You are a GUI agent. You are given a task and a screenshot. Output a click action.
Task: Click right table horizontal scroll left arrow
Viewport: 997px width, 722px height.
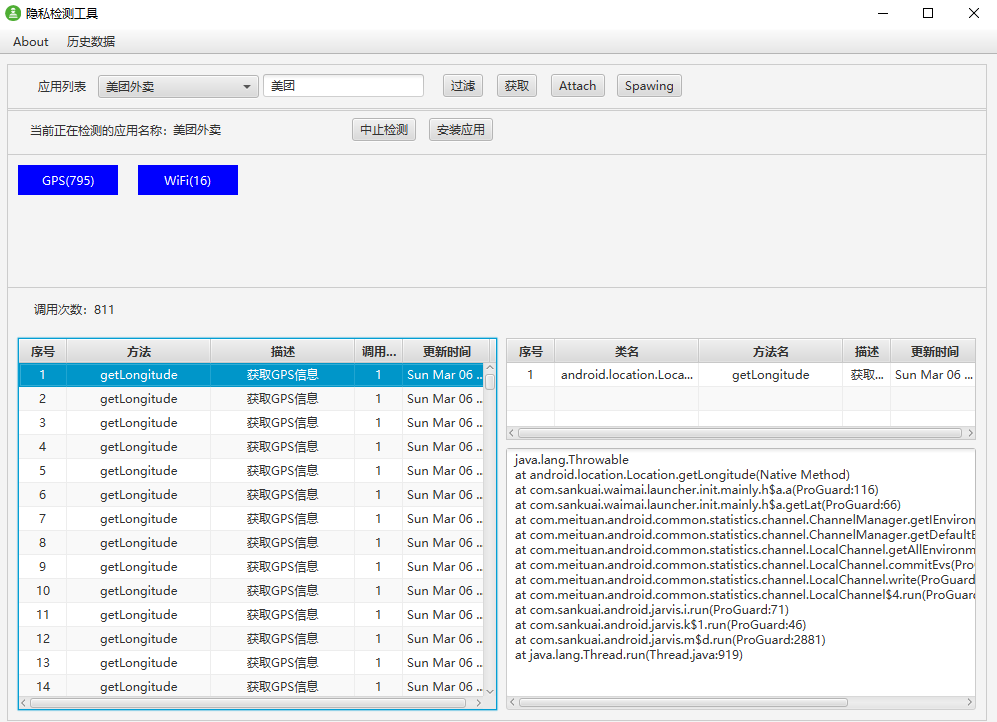[511, 433]
